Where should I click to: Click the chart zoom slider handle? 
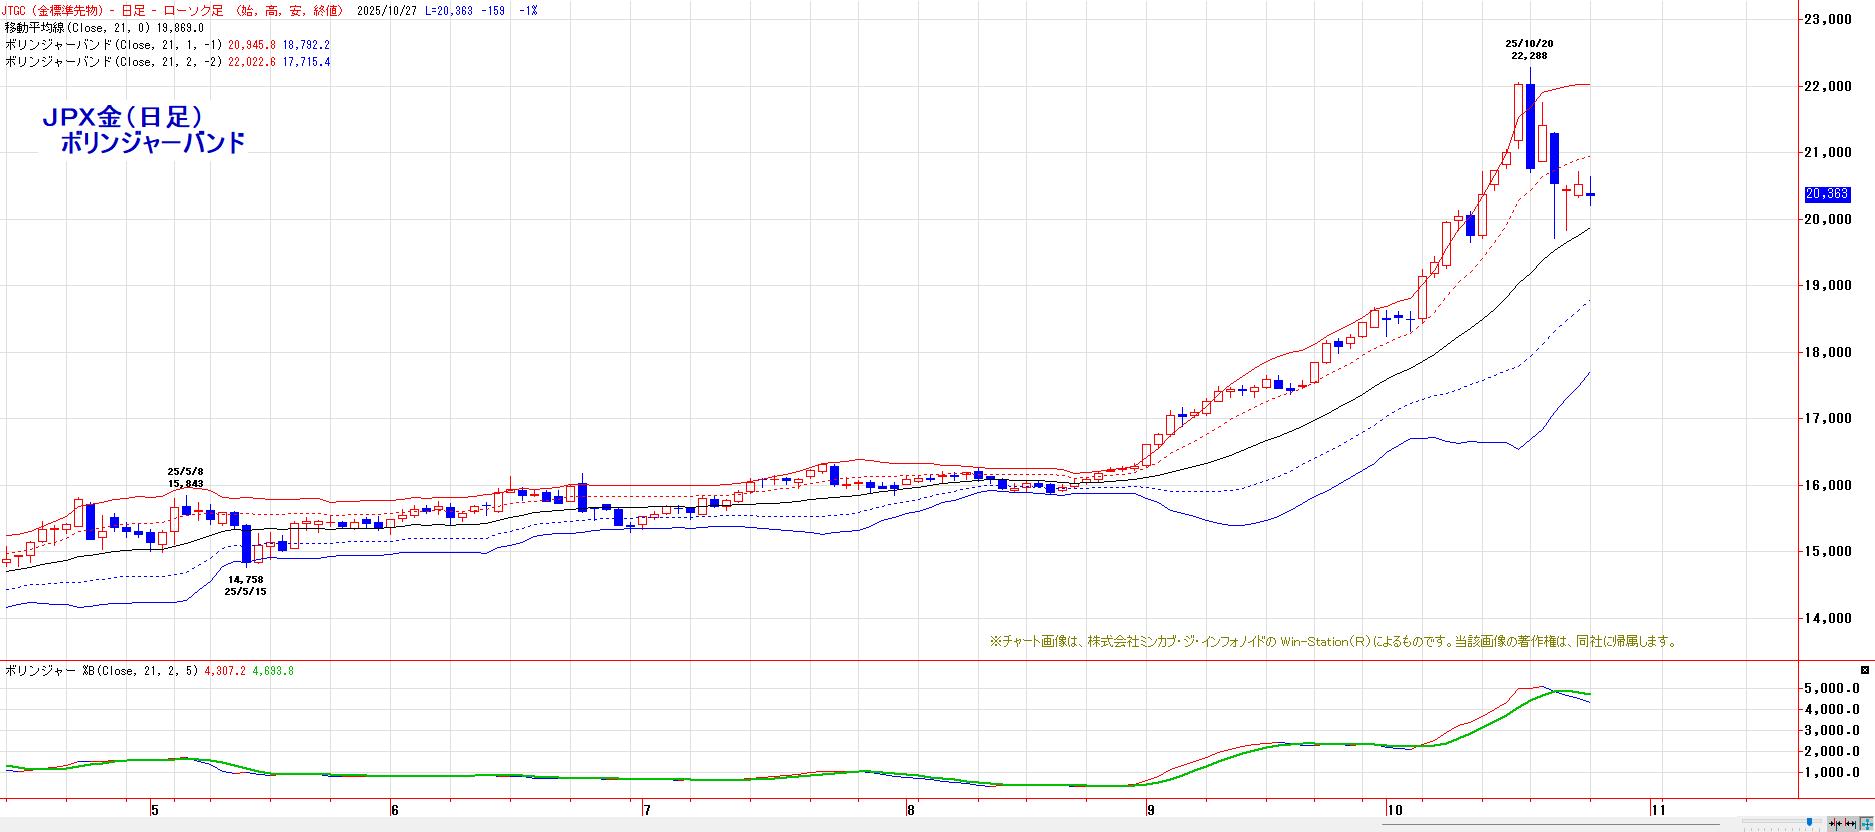1809,822
